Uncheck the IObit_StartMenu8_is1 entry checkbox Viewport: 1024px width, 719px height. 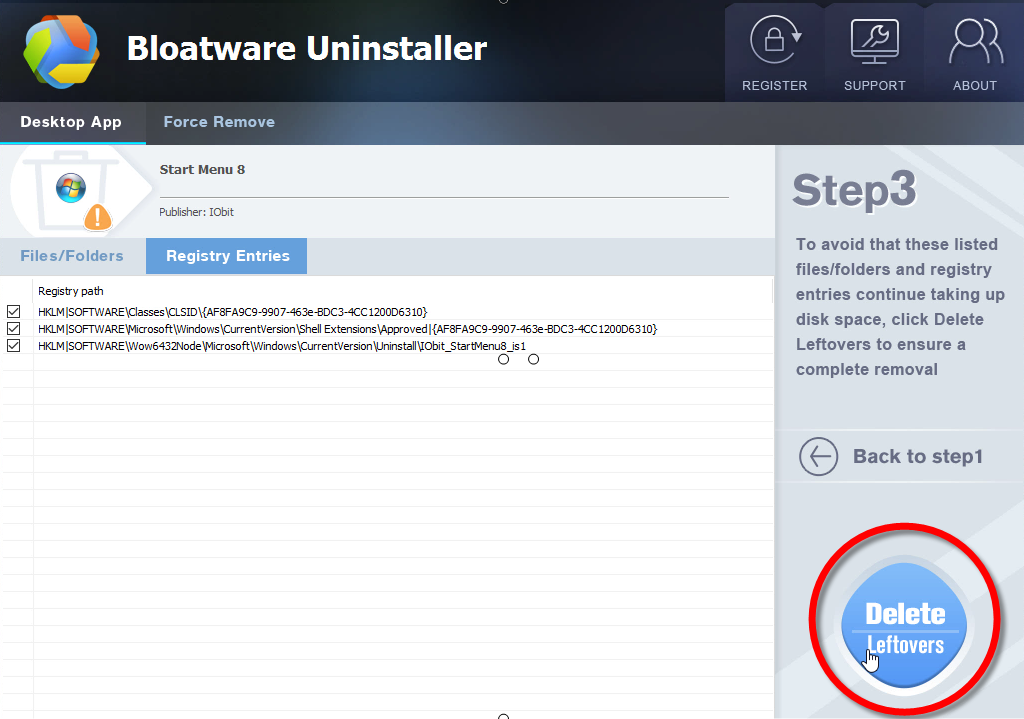click(x=14, y=345)
